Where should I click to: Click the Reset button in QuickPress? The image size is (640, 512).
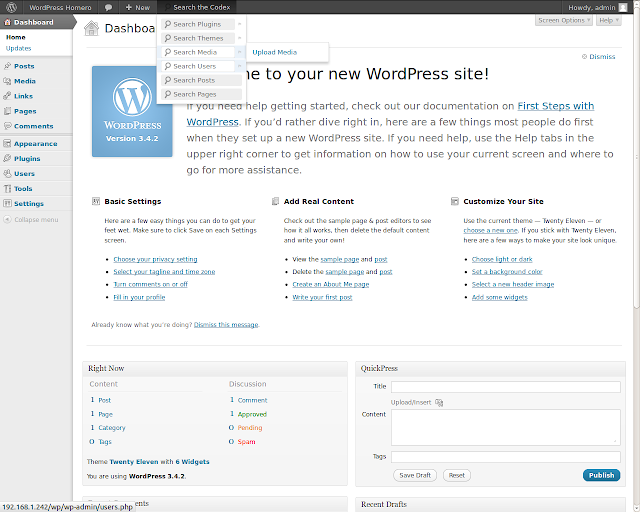click(x=456, y=475)
